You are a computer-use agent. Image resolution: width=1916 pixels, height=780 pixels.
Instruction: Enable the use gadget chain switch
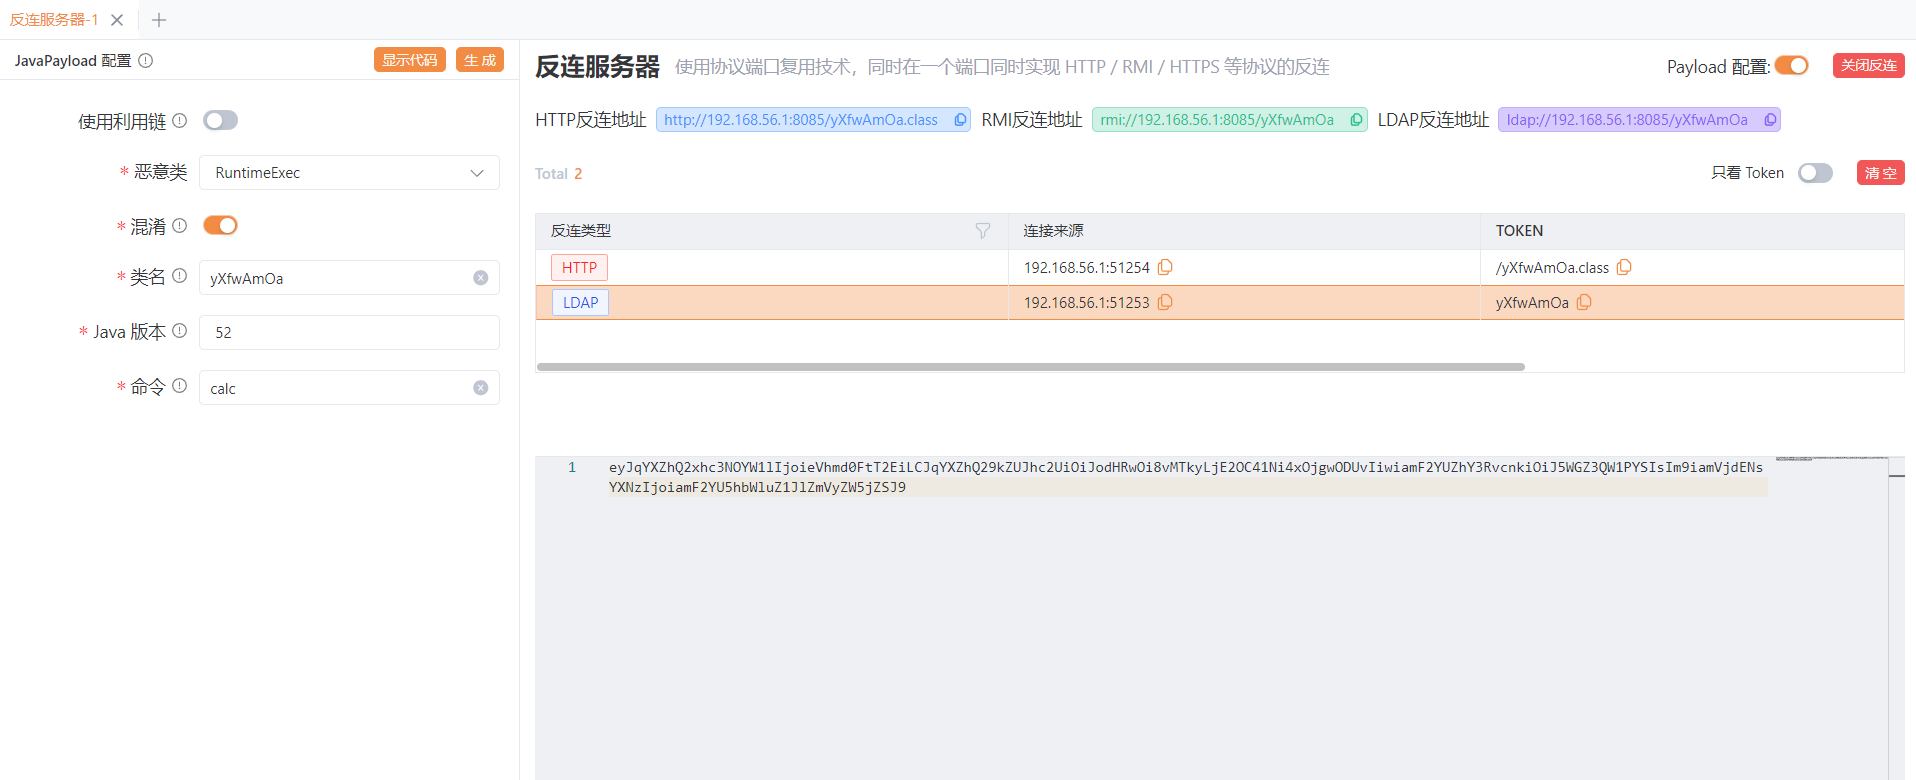tap(220, 121)
